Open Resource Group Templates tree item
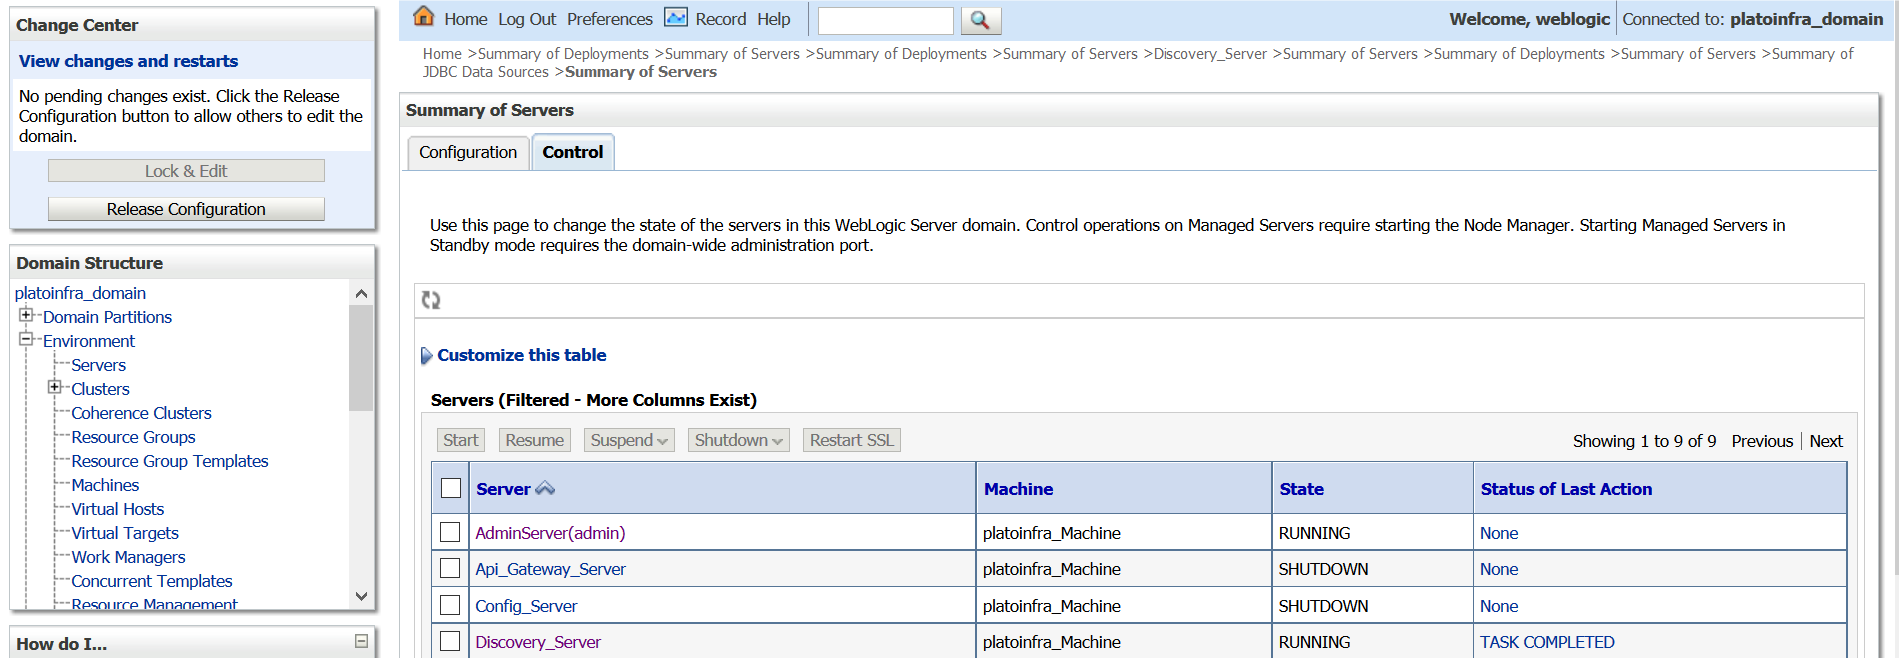 (170, 461)
